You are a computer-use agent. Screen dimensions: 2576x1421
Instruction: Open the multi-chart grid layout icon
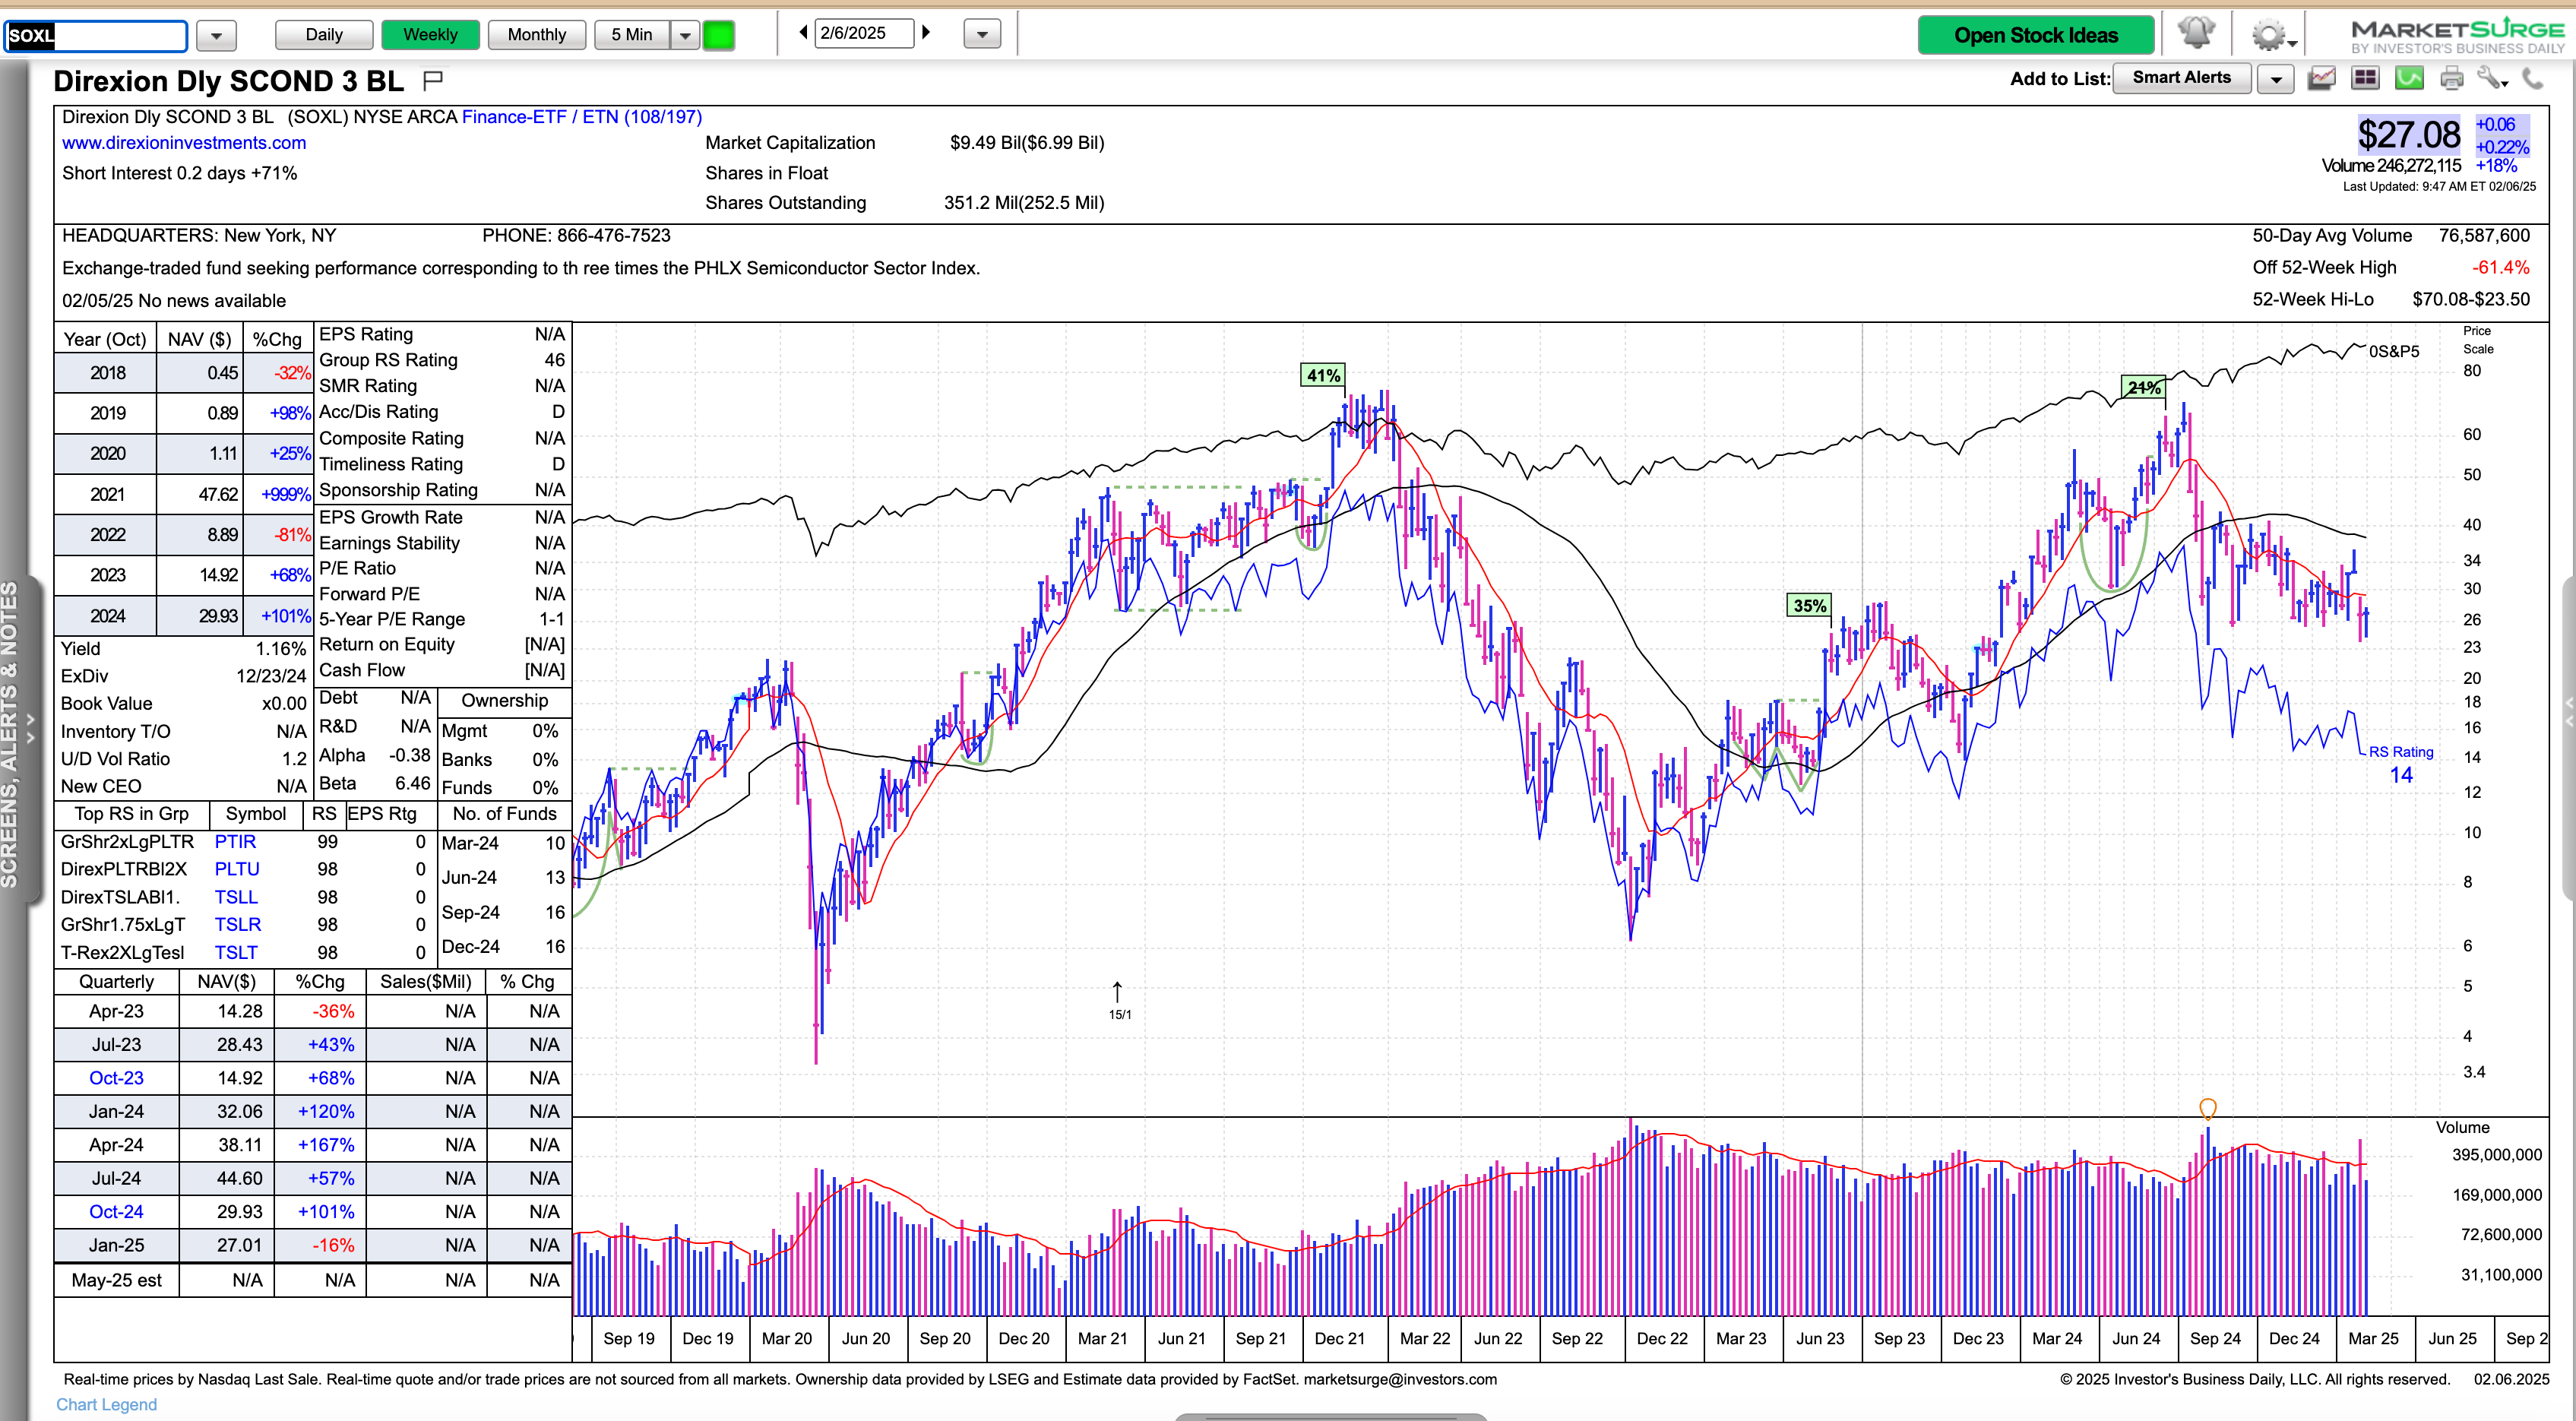(x=2365, y=78)
